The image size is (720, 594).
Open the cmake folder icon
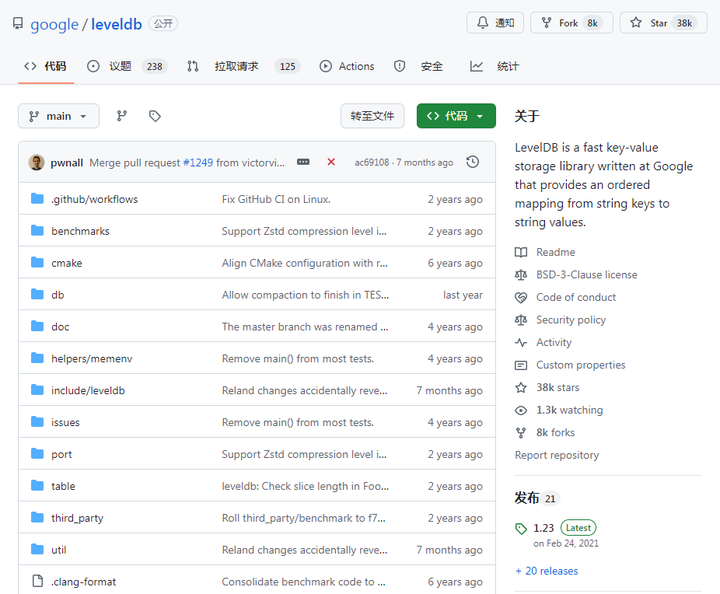point(37,263)
